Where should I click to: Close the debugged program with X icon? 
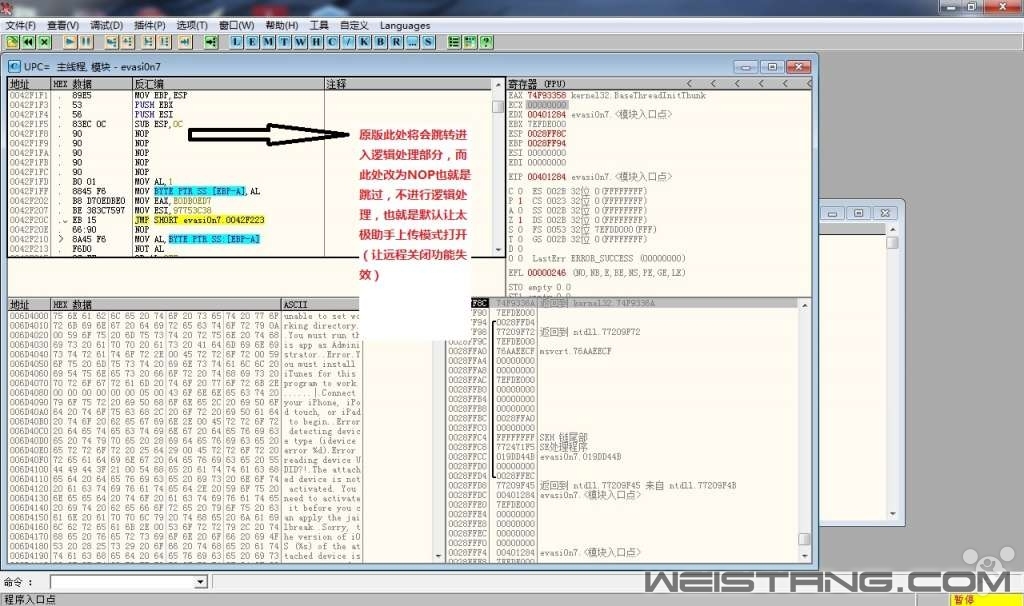pos(45,42)
